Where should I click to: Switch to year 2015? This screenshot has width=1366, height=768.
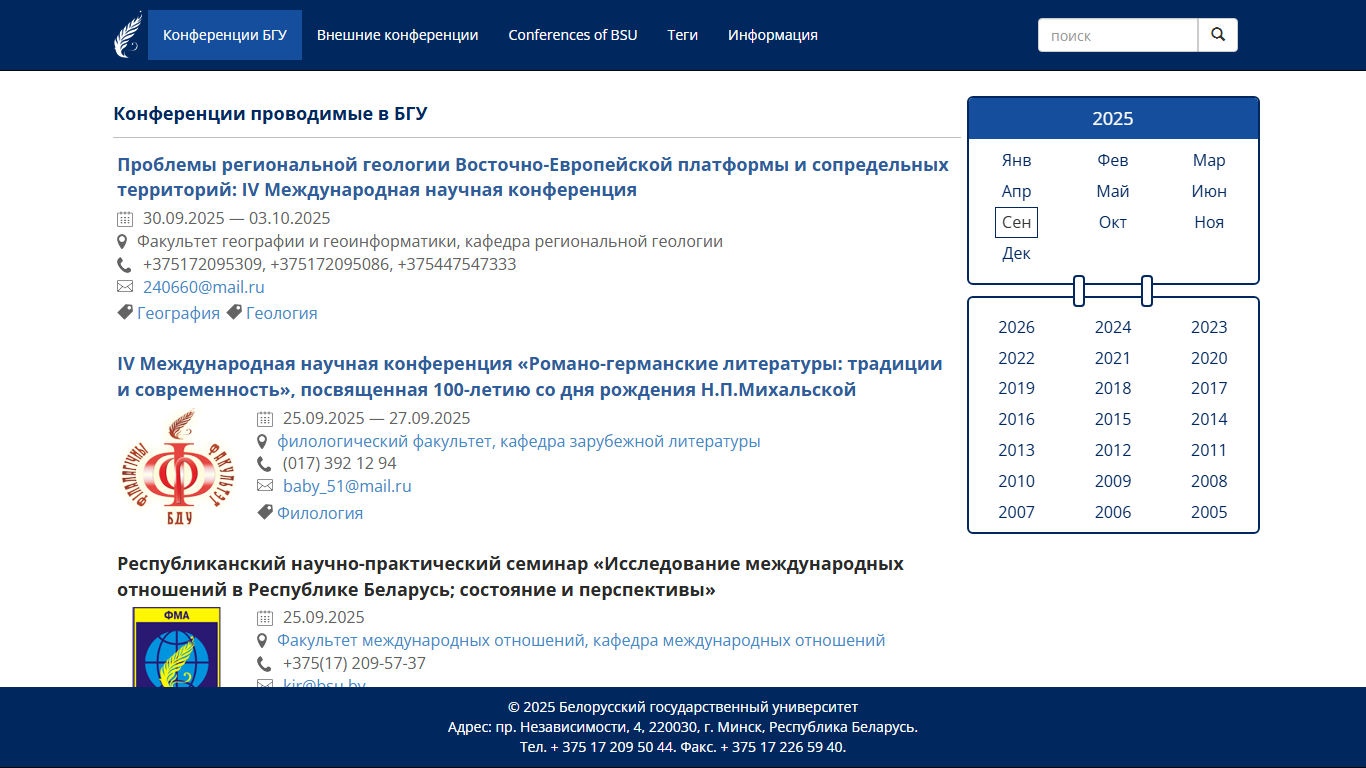(1113, 419)
